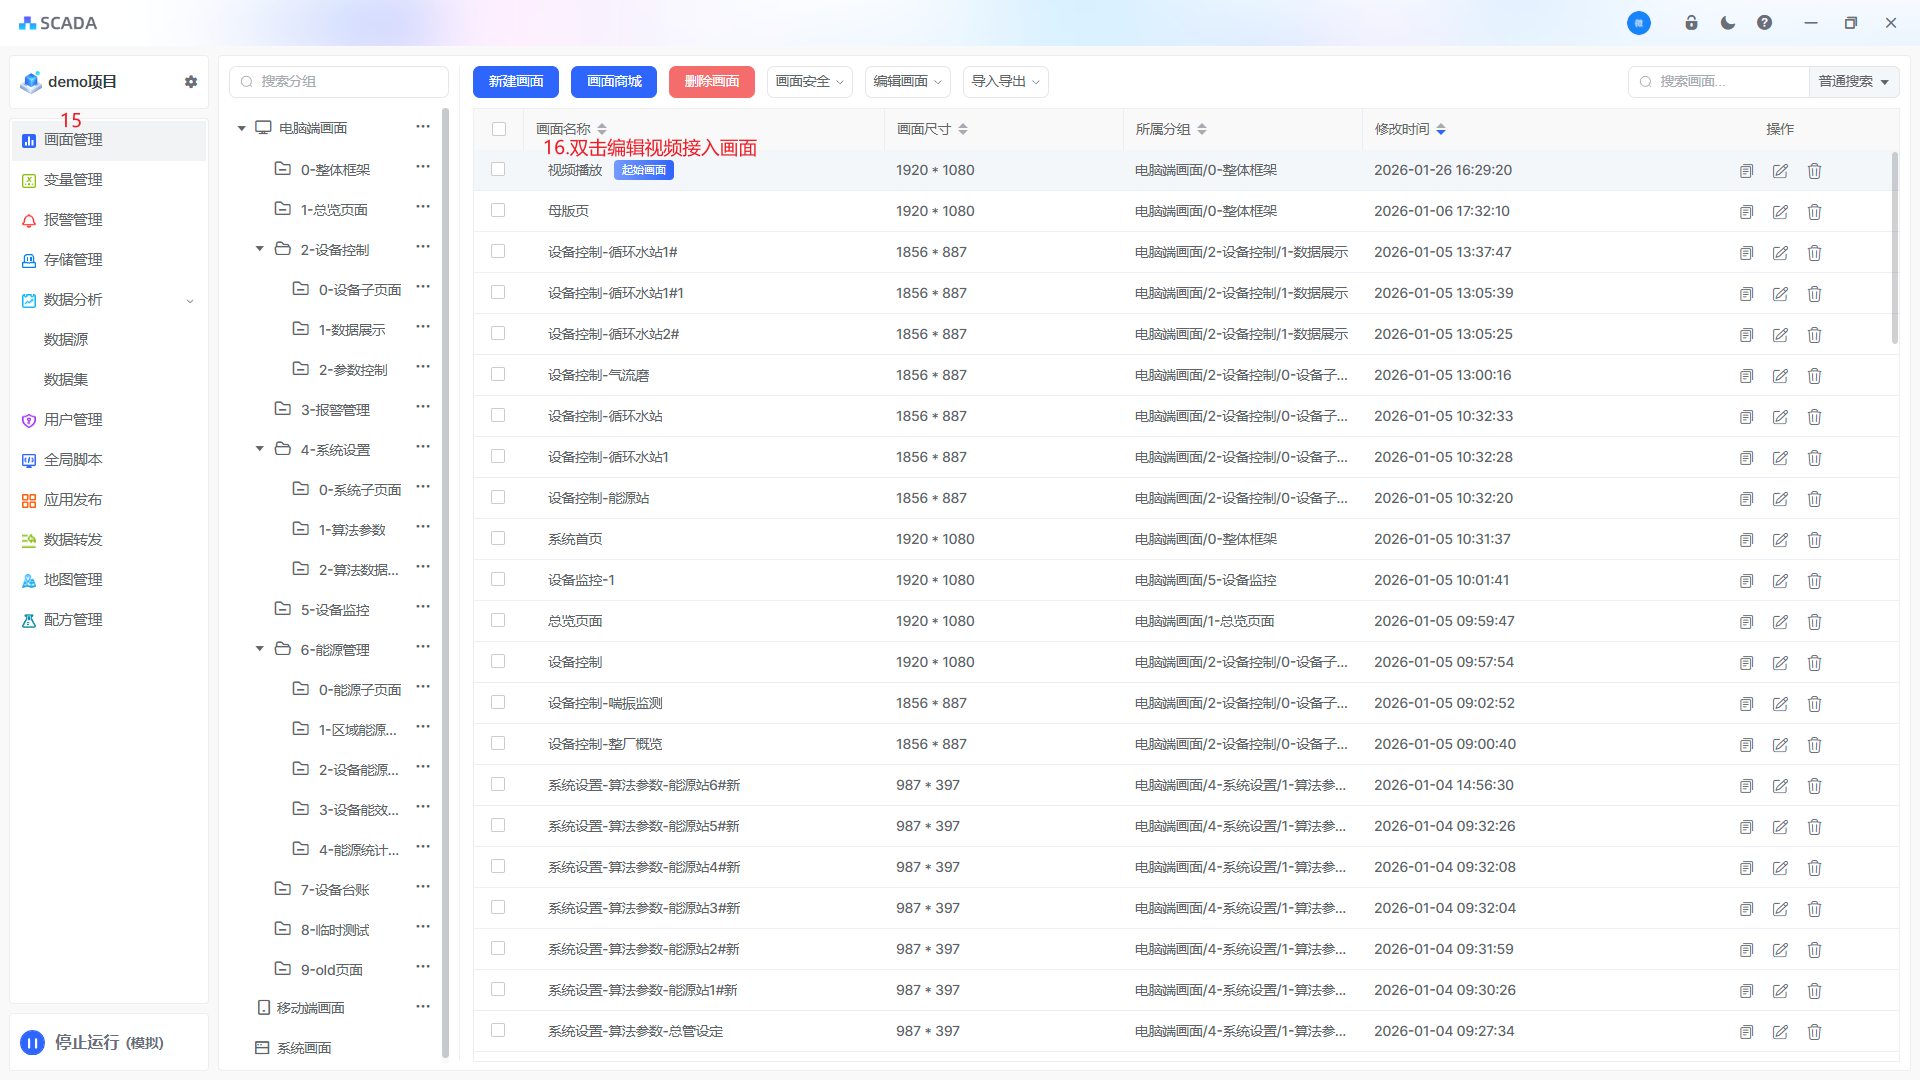Click the 搜索分组 search field
The width and height of the screenshot is (1920, 1080).
(340, 82)
